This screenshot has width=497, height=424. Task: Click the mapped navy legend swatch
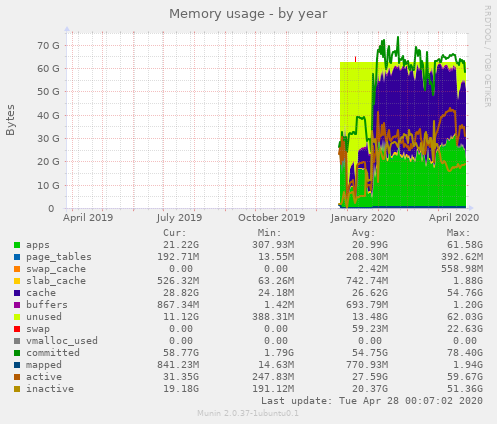17,365
